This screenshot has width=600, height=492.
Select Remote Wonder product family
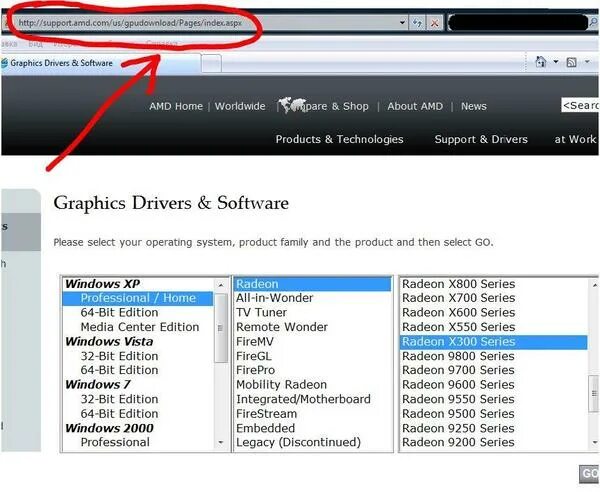click(313, 327)
